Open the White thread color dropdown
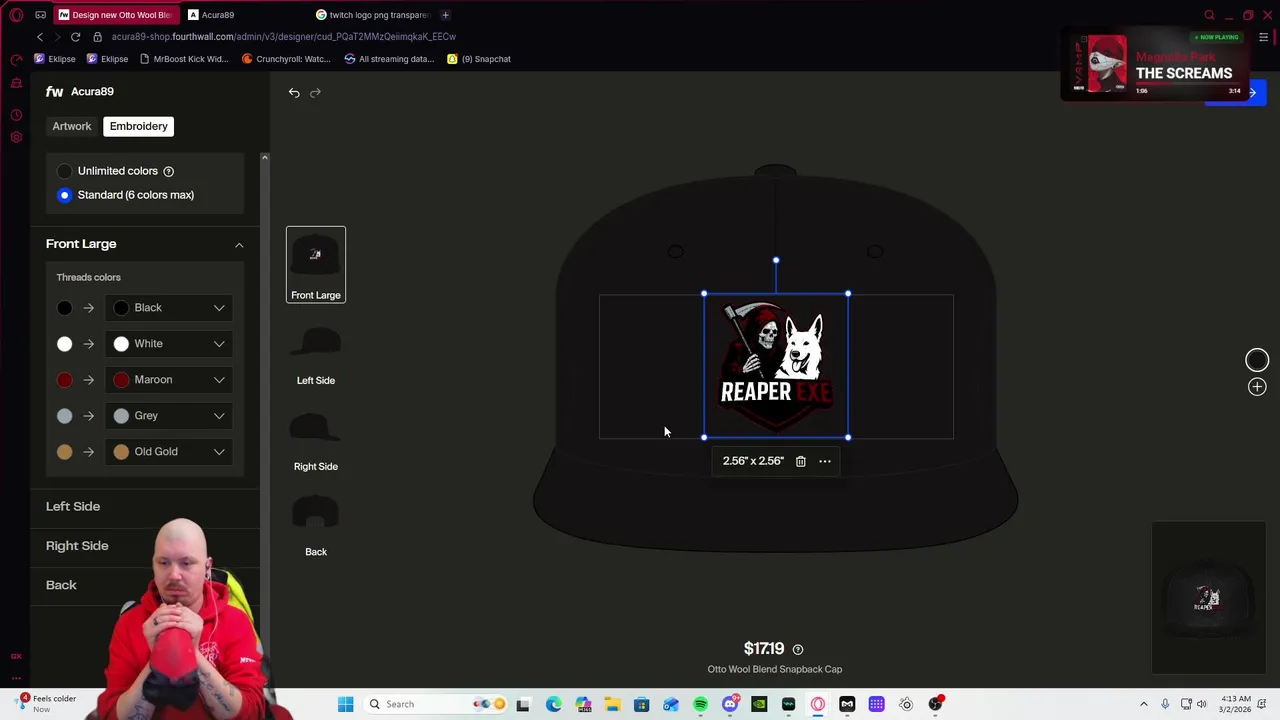The image size is (1280, 720). tap(169, 344)
